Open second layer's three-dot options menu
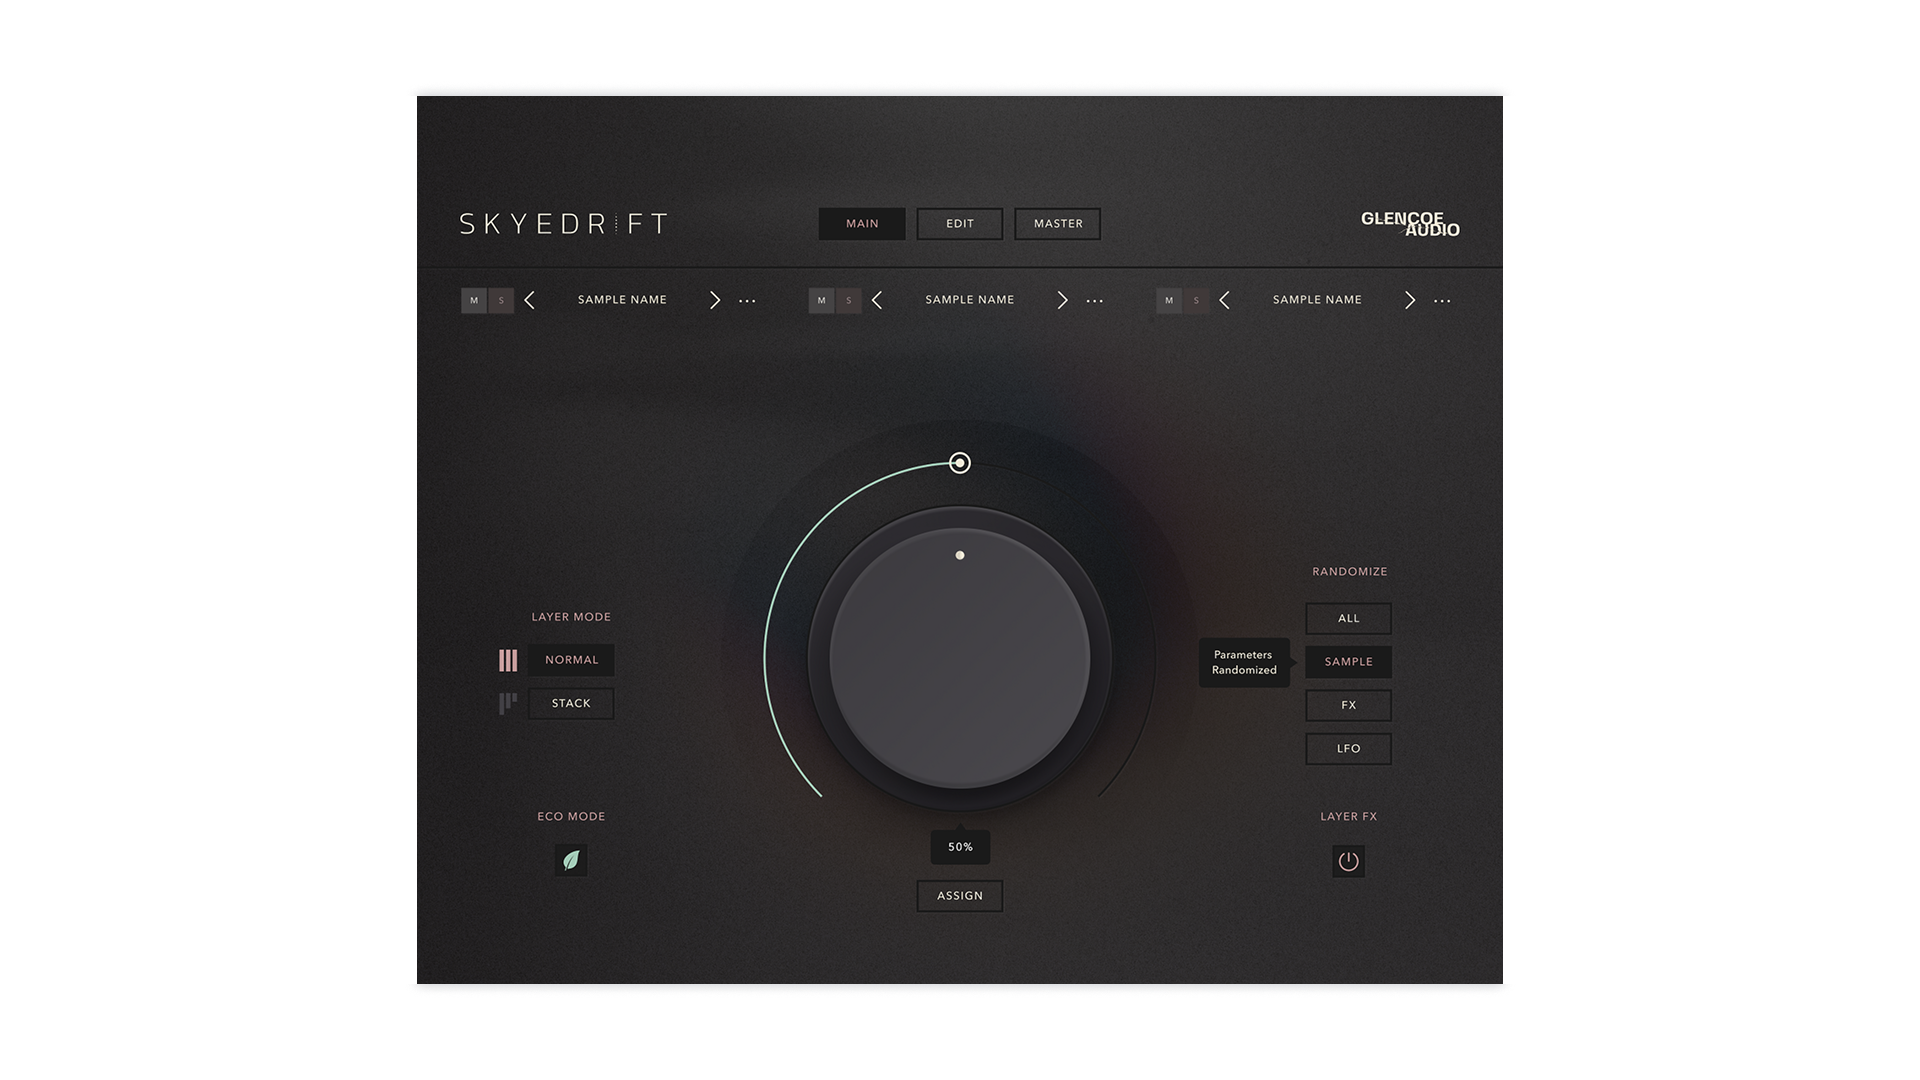This screenshot has width=1920, height=1080. coord(1095,301)
